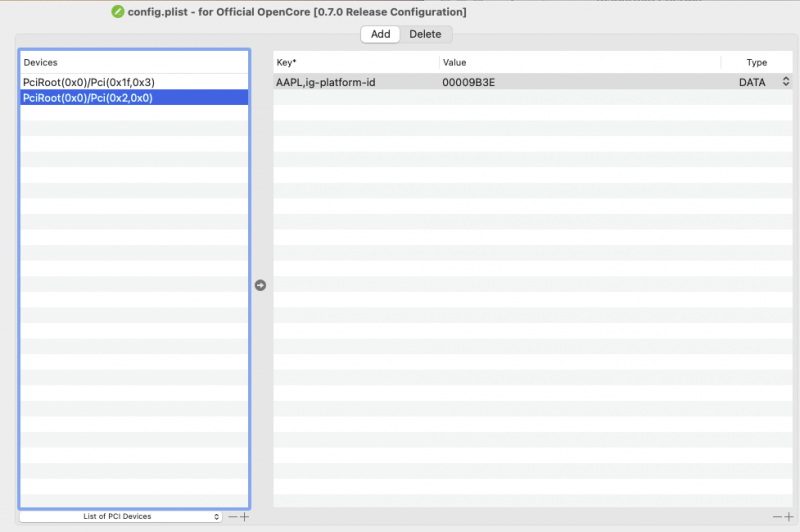
Task: Click the Type column header
Action: point(757,62)
